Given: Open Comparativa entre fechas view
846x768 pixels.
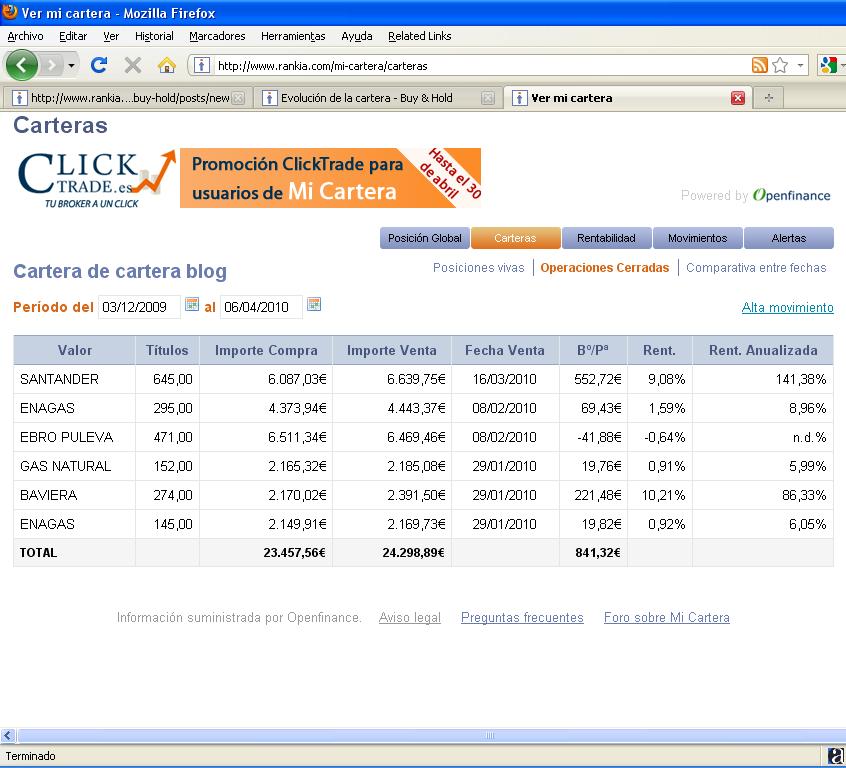Looking at the screenshot, I should [756, 268].
